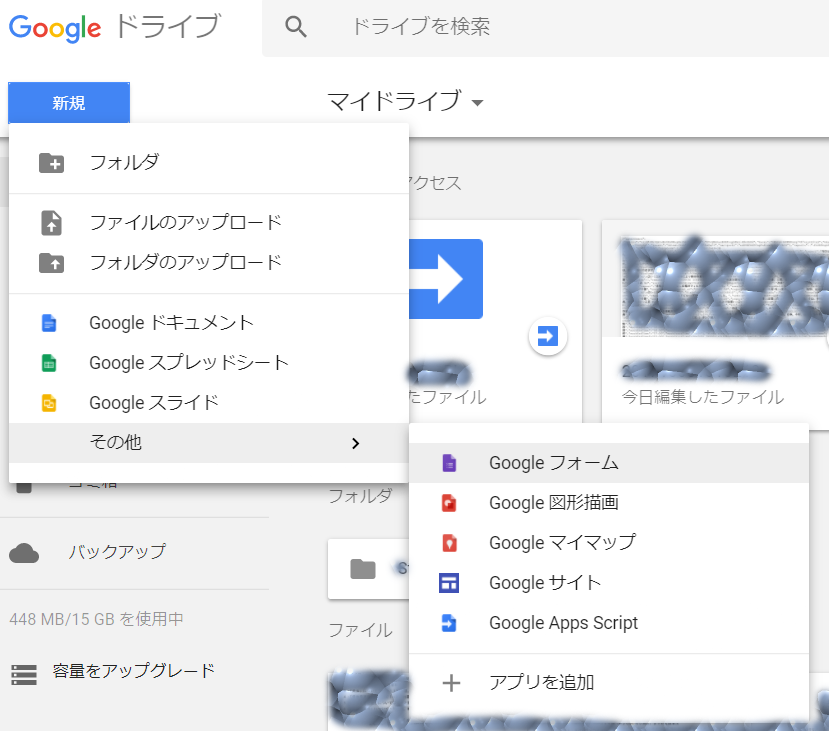Create a Google Apps Script
Screen dimensions: 829x731
tap(609, 624)
